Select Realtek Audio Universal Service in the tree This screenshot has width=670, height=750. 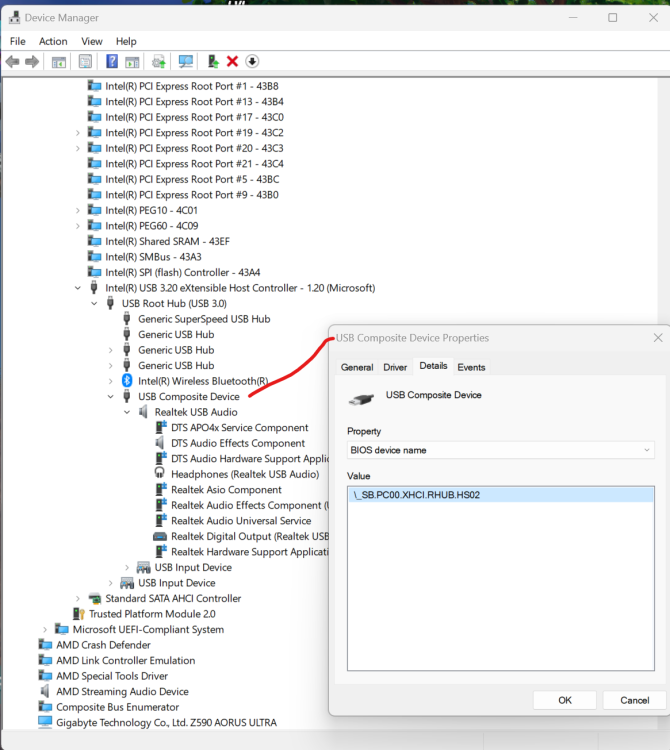(241, 520)
